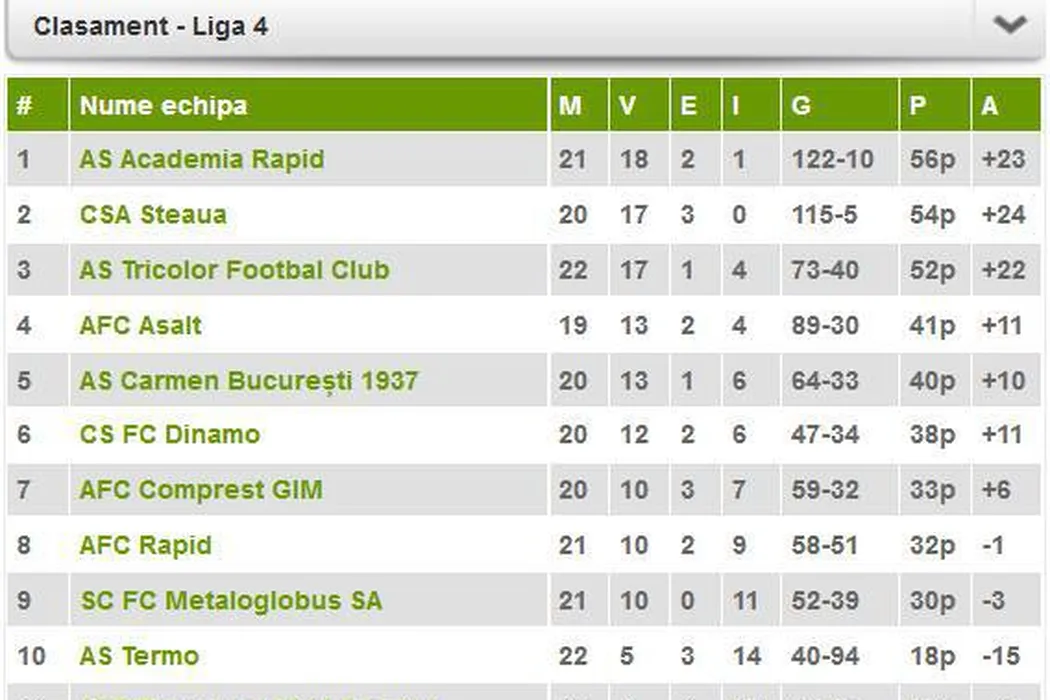Expand the Clasament - Liga 4 dropdown arrow

coord(1010,25)
